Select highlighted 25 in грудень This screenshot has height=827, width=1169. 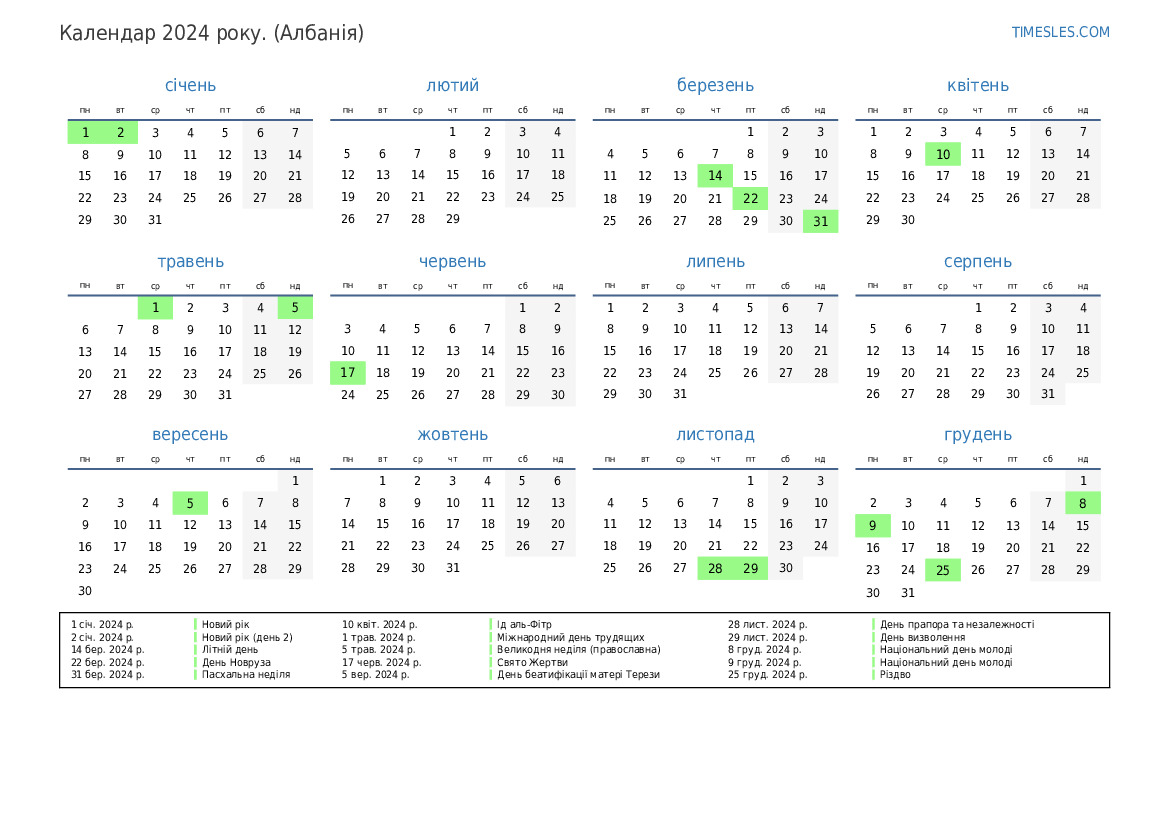pos(942,570)
